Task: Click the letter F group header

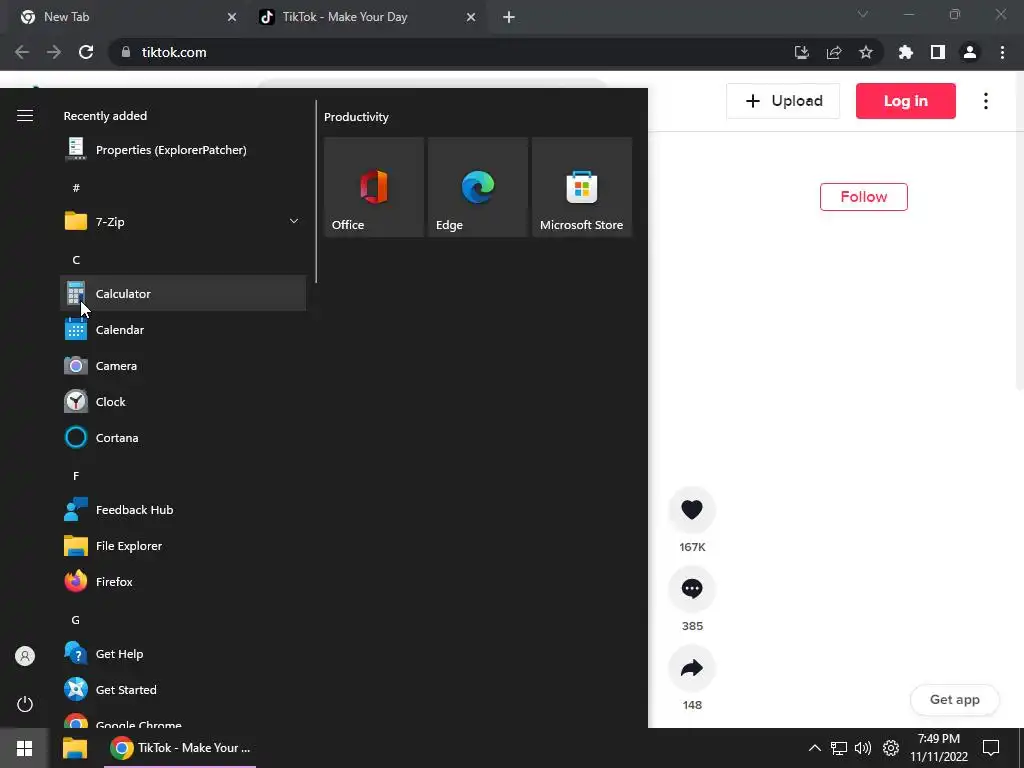Action: click(76, 476)
